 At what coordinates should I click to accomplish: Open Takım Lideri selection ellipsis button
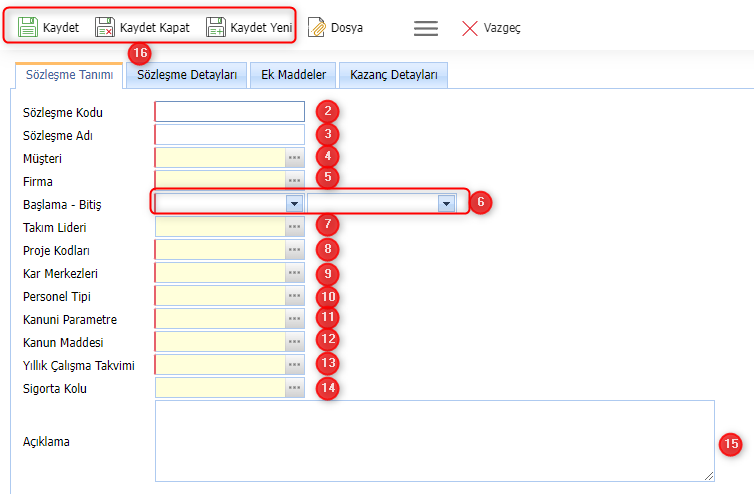click(295, 227)
